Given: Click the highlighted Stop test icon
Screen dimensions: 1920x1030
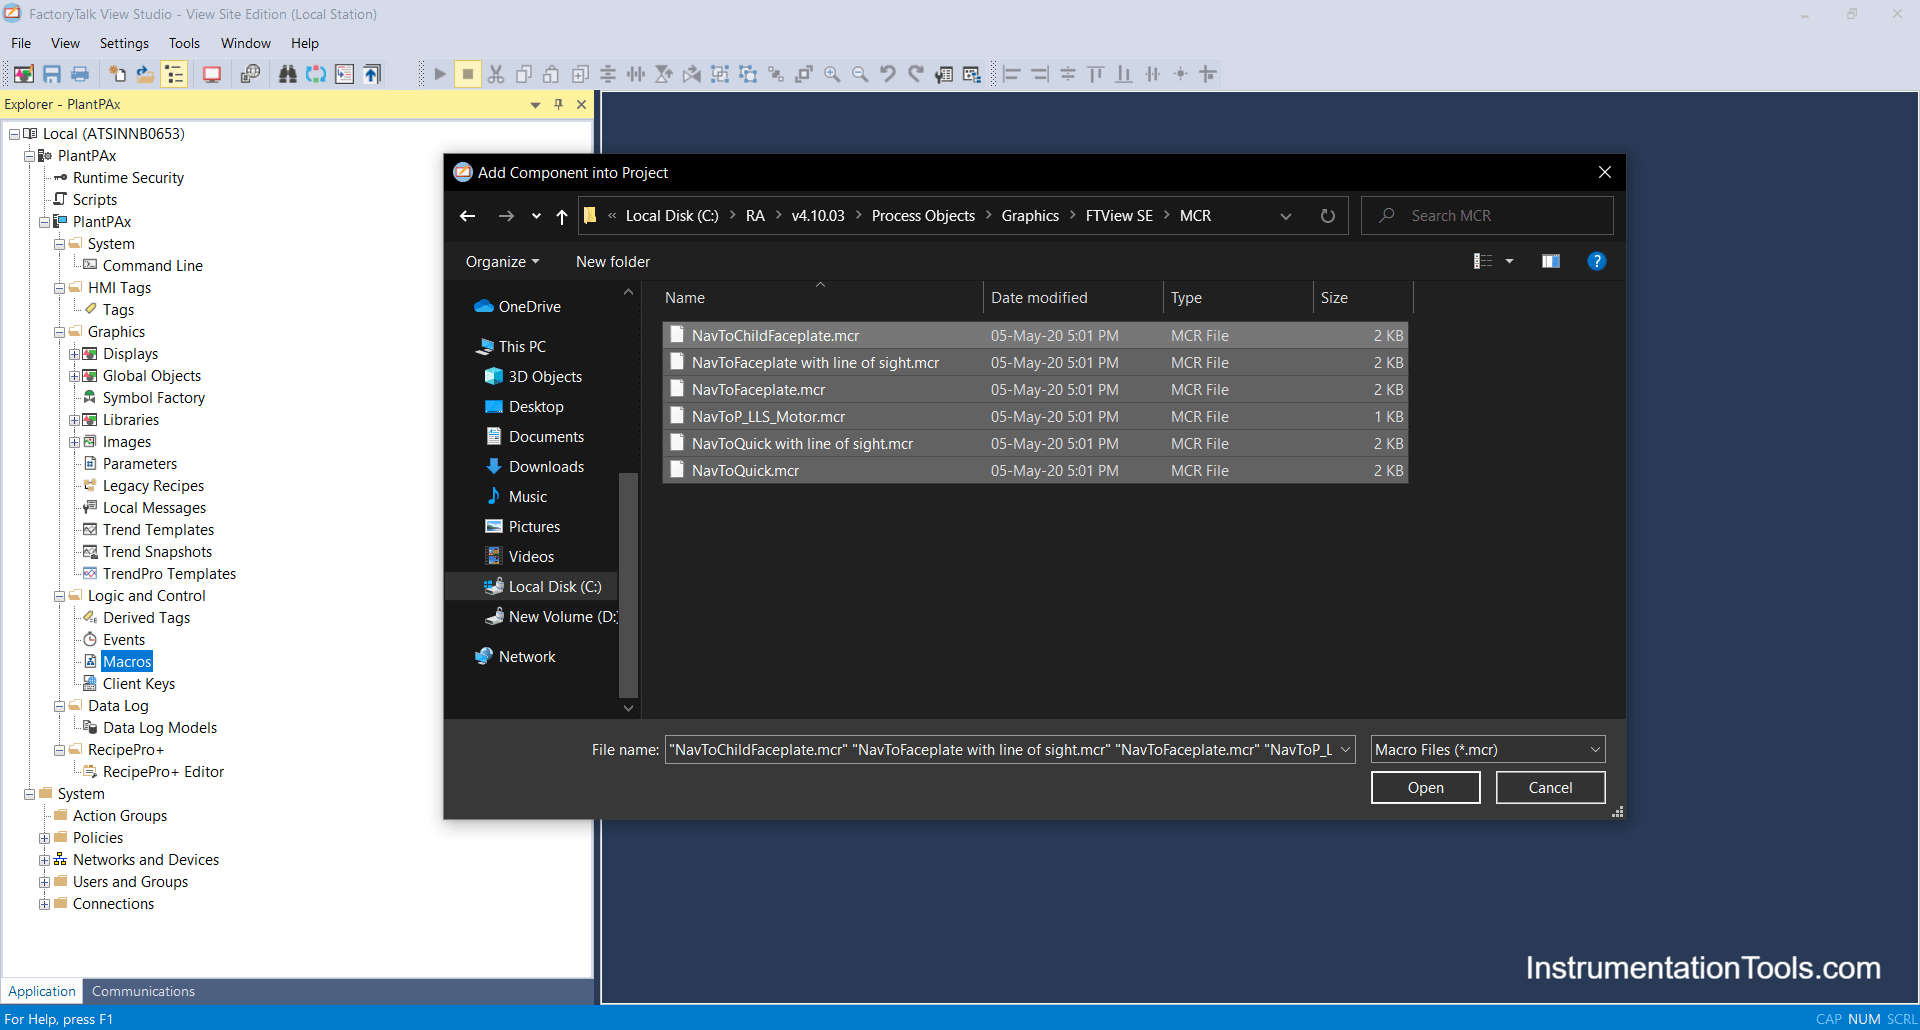Looking at the screenshot, I should (x=467, y=74).
